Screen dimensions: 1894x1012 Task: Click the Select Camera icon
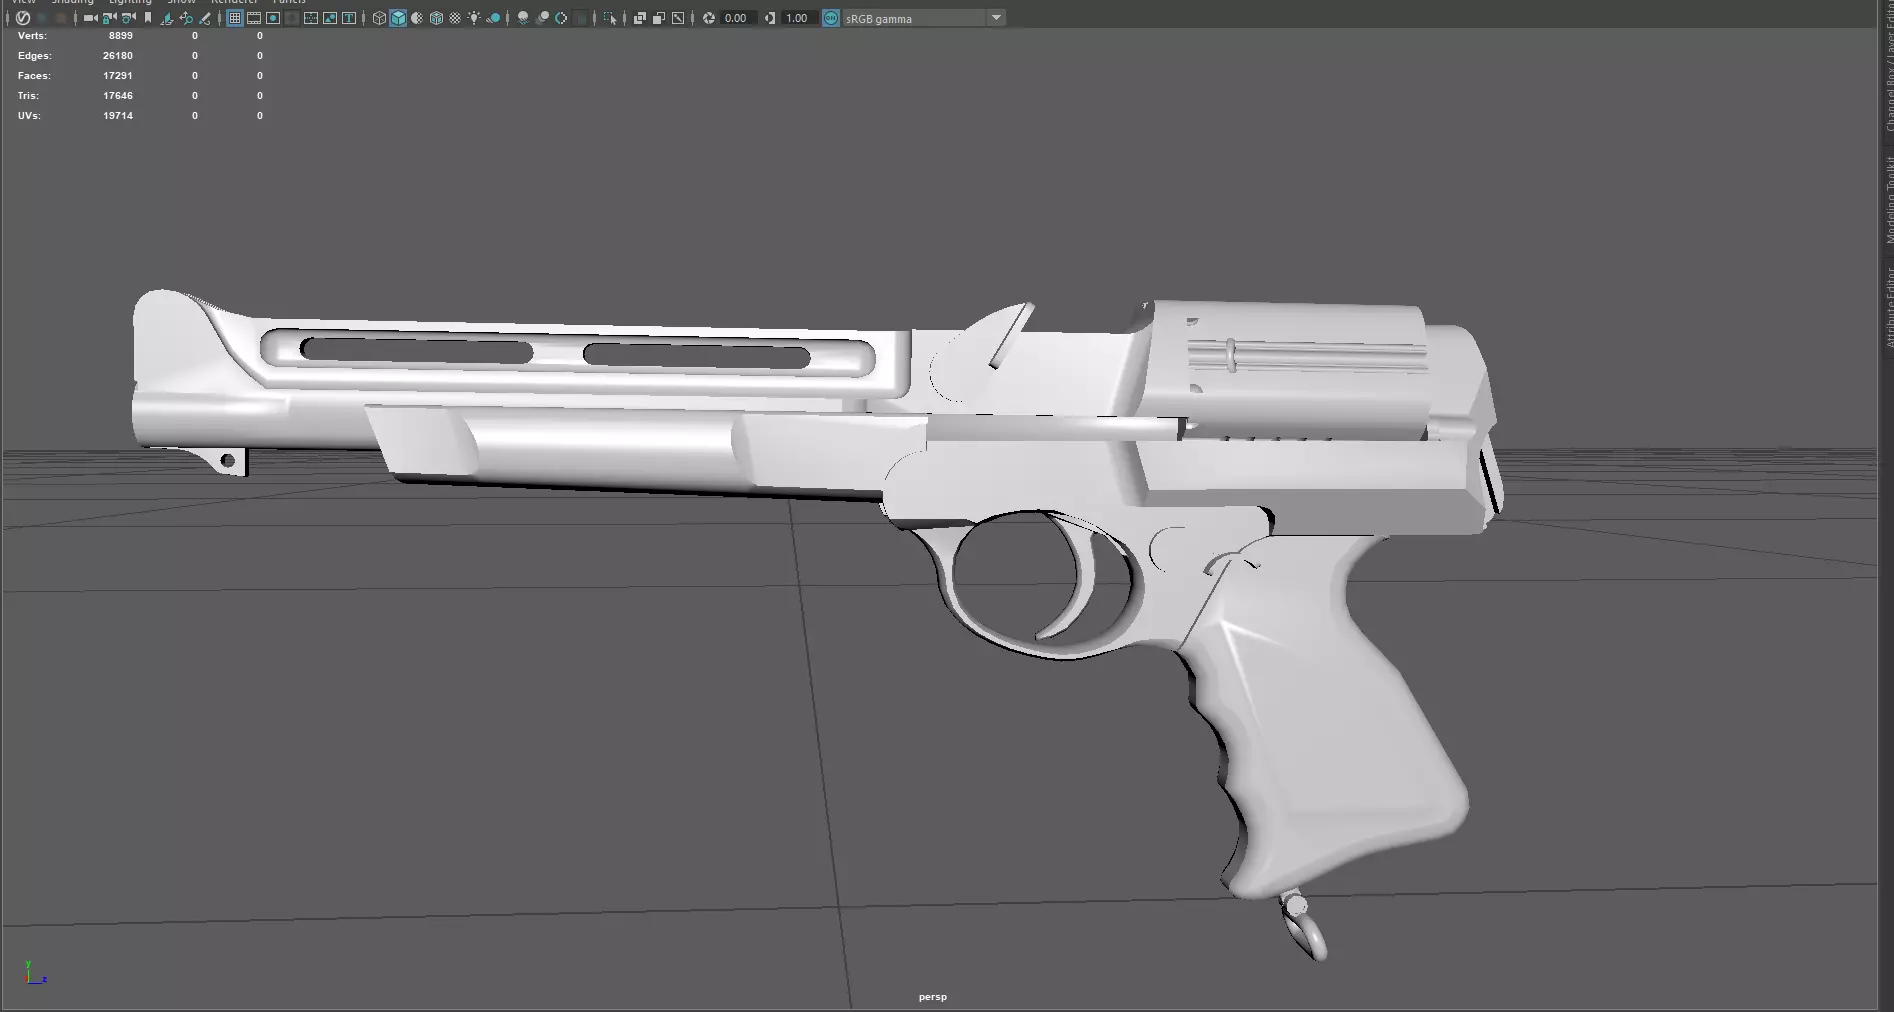pyautogui.click(x=91, y=18)
